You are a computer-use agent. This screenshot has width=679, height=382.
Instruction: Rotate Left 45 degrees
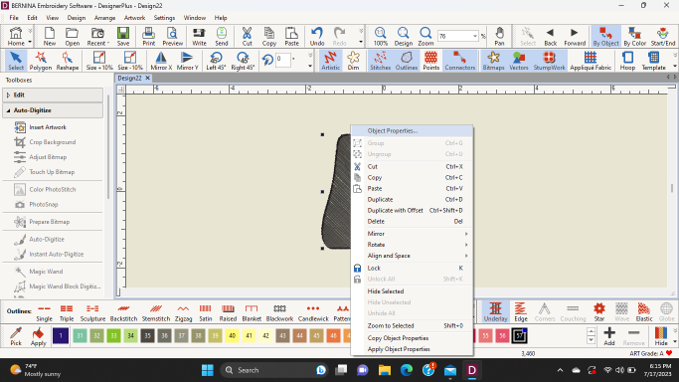point(216,61)
